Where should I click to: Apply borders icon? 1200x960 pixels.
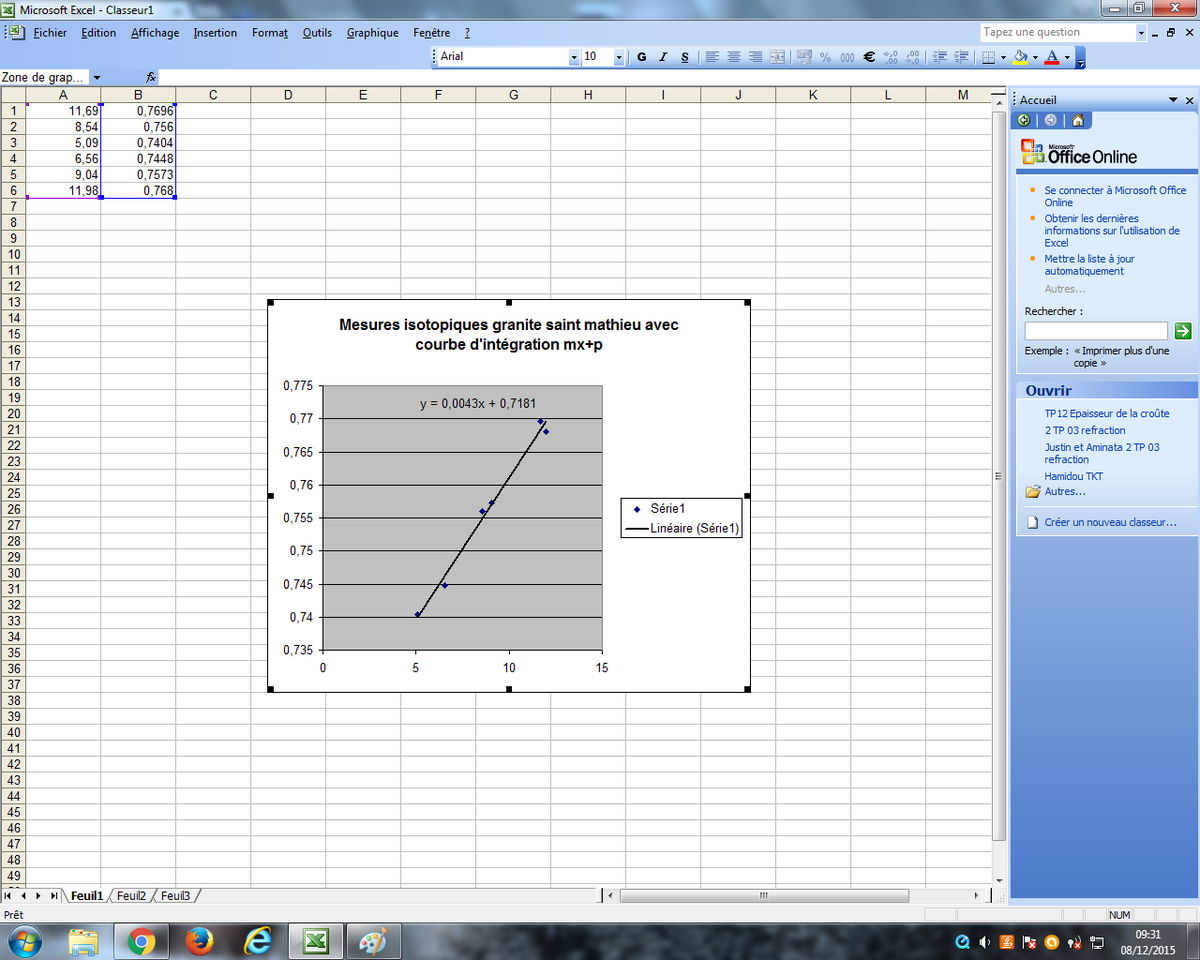pos(987,57)
